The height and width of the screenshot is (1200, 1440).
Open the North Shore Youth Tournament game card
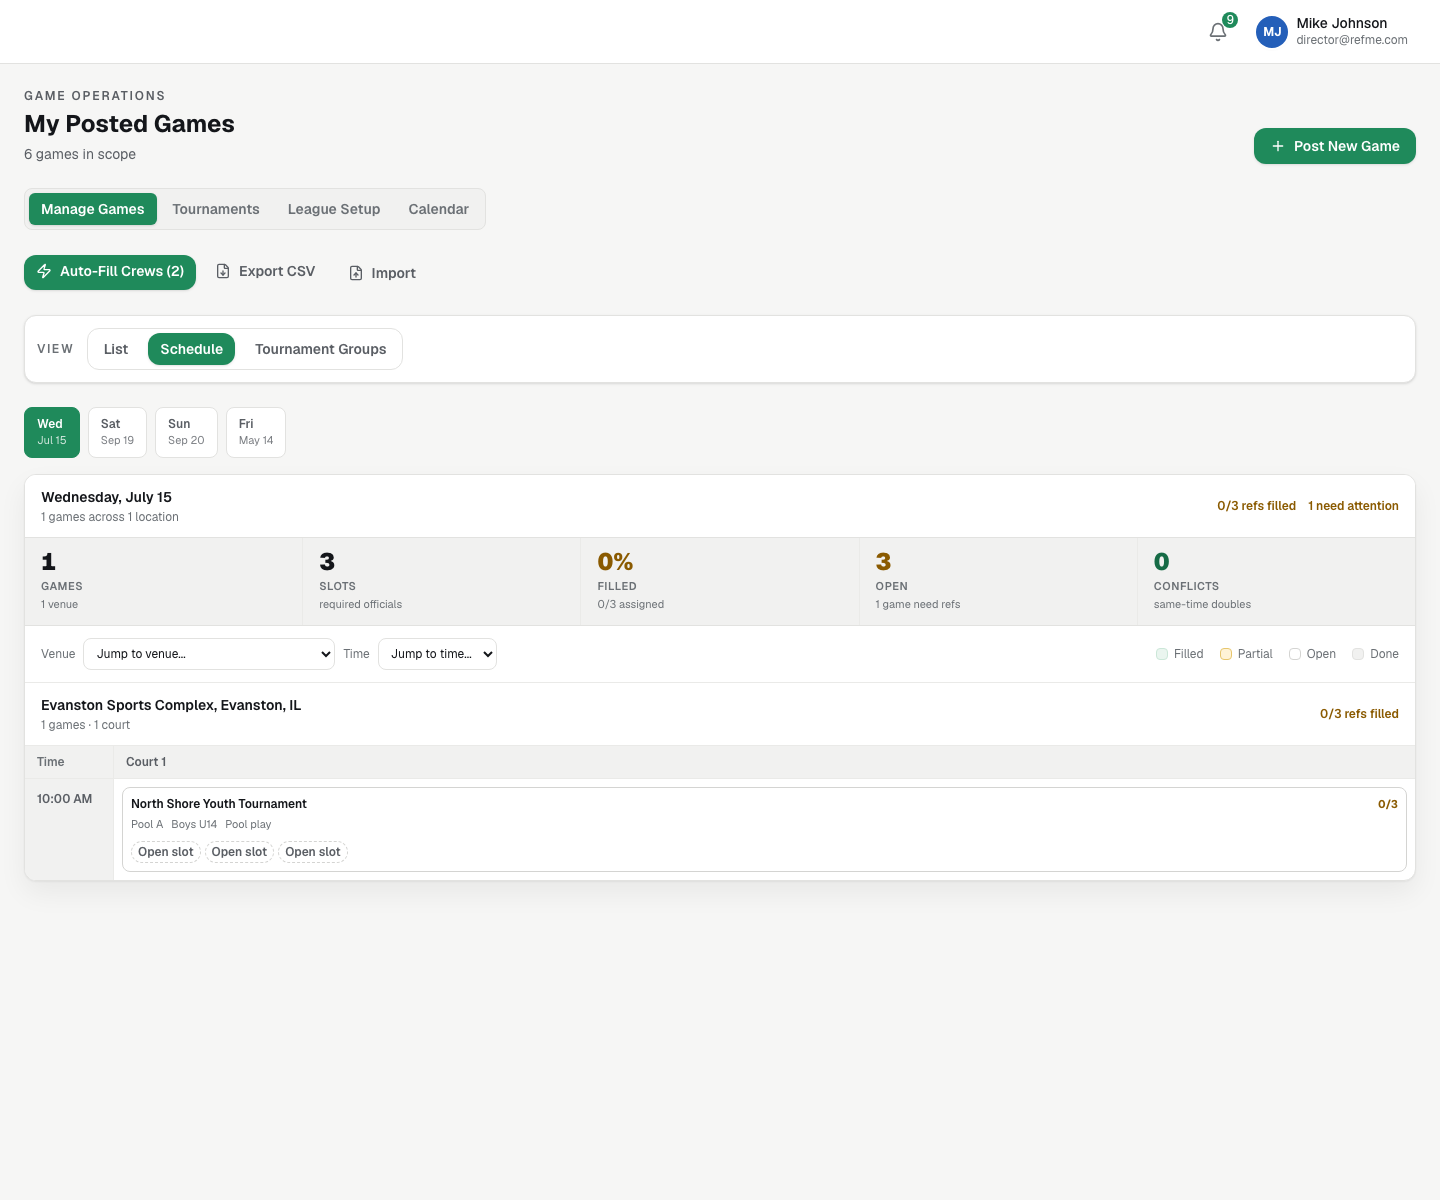(x=764, y=829)
